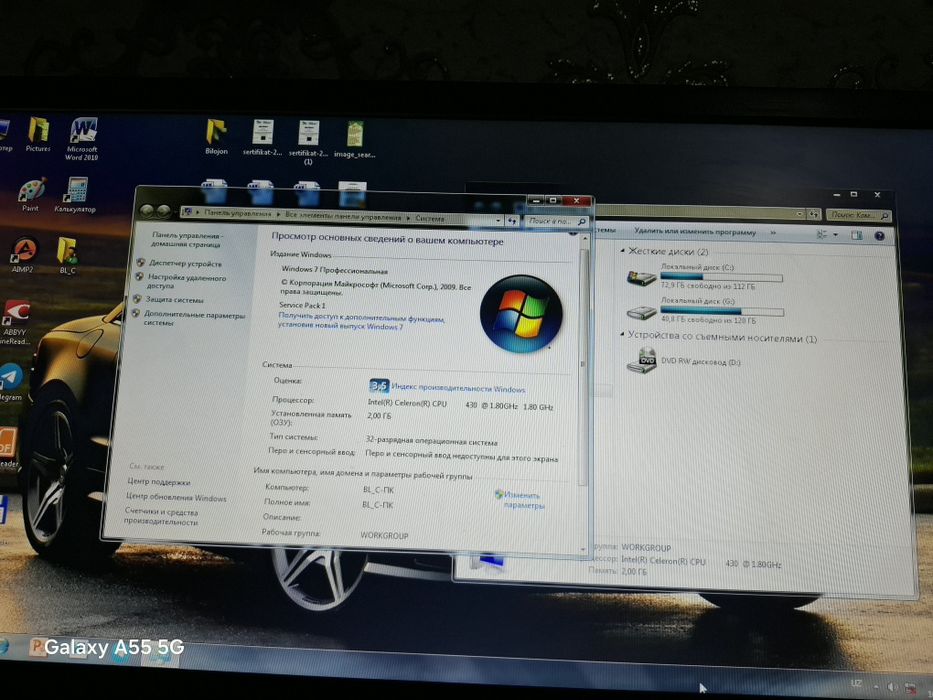
Task: Click the Windows logo in the System window
Action: pyautogui.click(x=521, y=314)
